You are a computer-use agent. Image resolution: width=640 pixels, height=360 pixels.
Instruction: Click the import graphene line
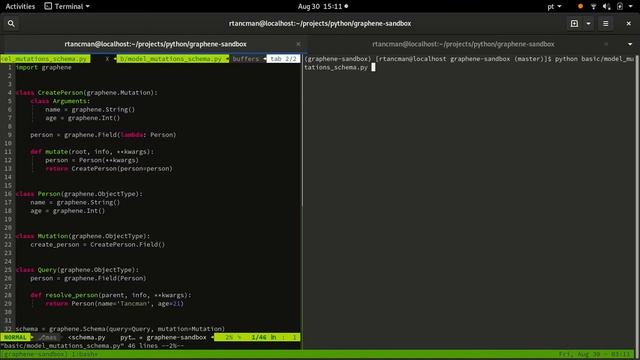click(43, 67)
